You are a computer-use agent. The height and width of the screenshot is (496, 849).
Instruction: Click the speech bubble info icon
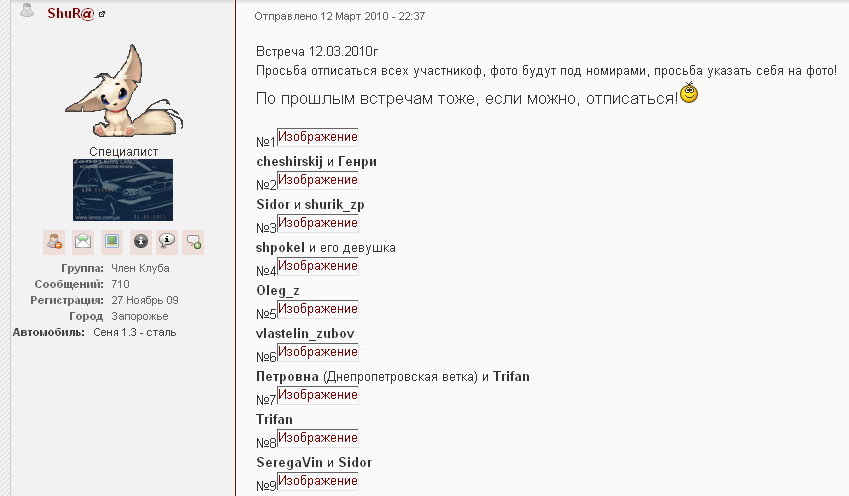167,242
